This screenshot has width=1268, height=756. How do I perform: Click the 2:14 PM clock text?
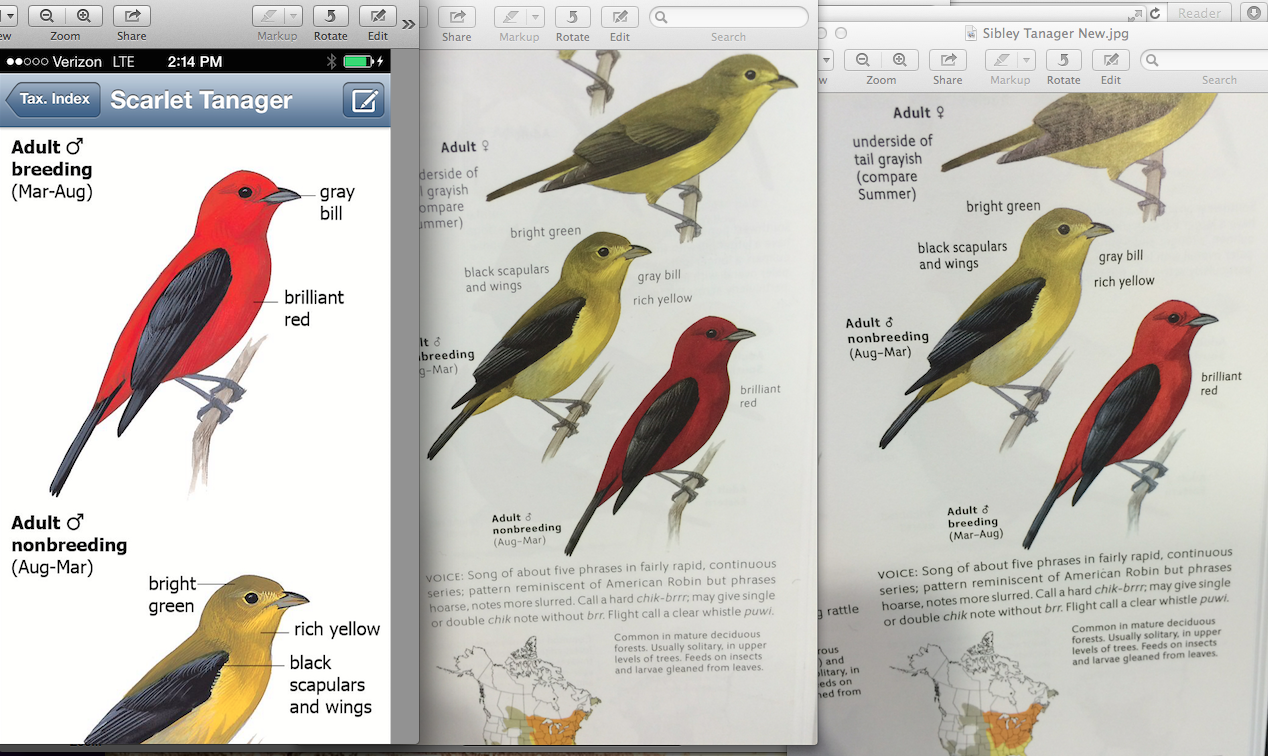(x=195, y=62)
